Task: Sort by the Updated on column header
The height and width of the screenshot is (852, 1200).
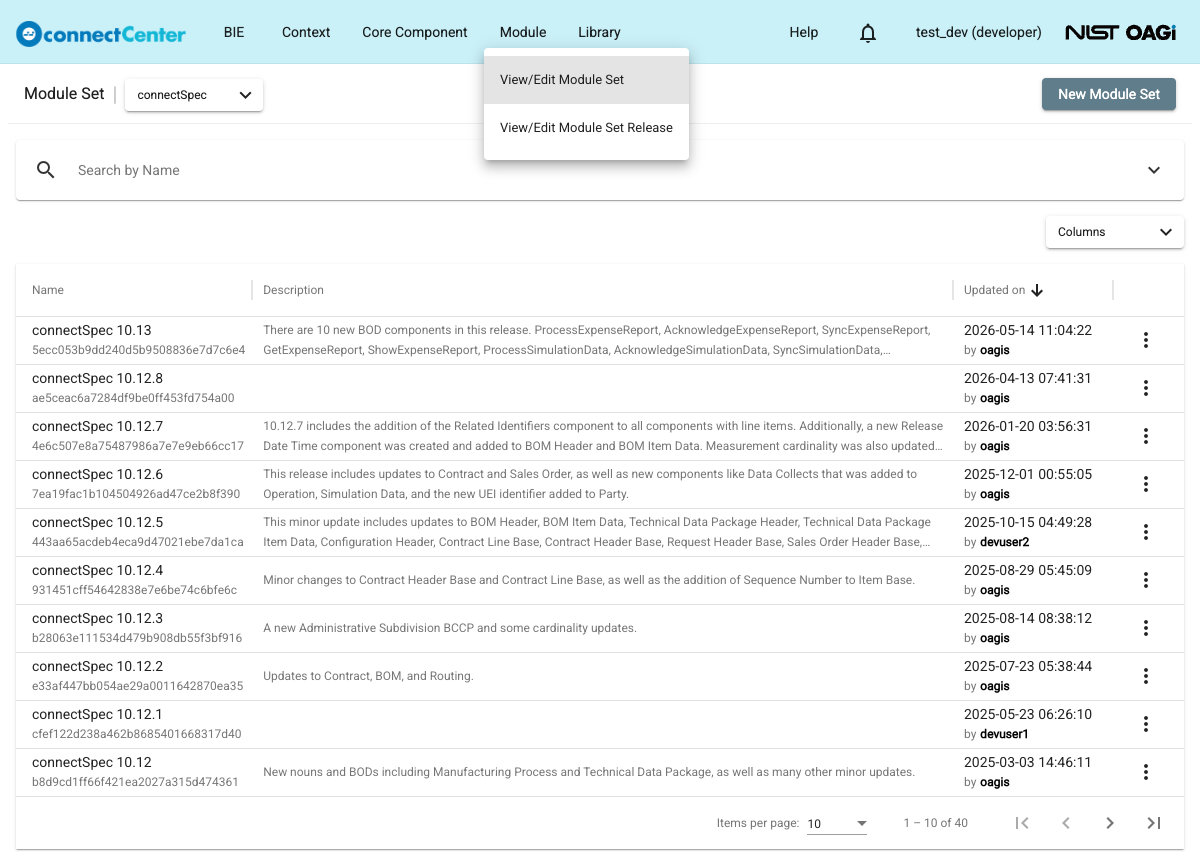Action: click(994, 290)
